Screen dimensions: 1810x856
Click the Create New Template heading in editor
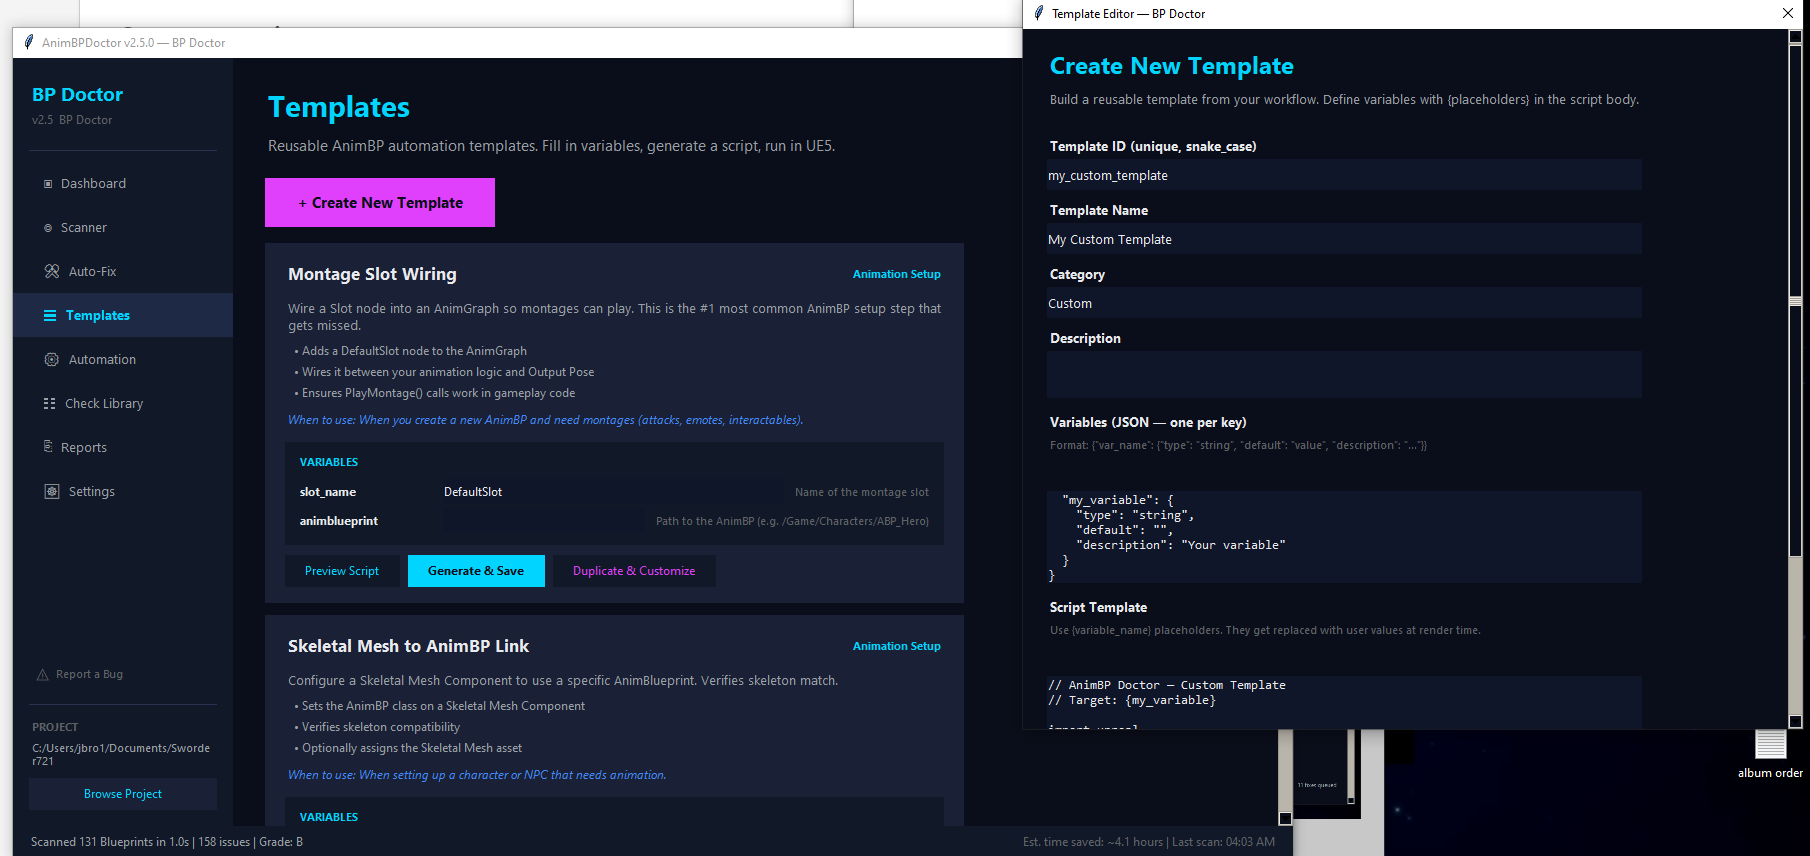pos(1171,66)
